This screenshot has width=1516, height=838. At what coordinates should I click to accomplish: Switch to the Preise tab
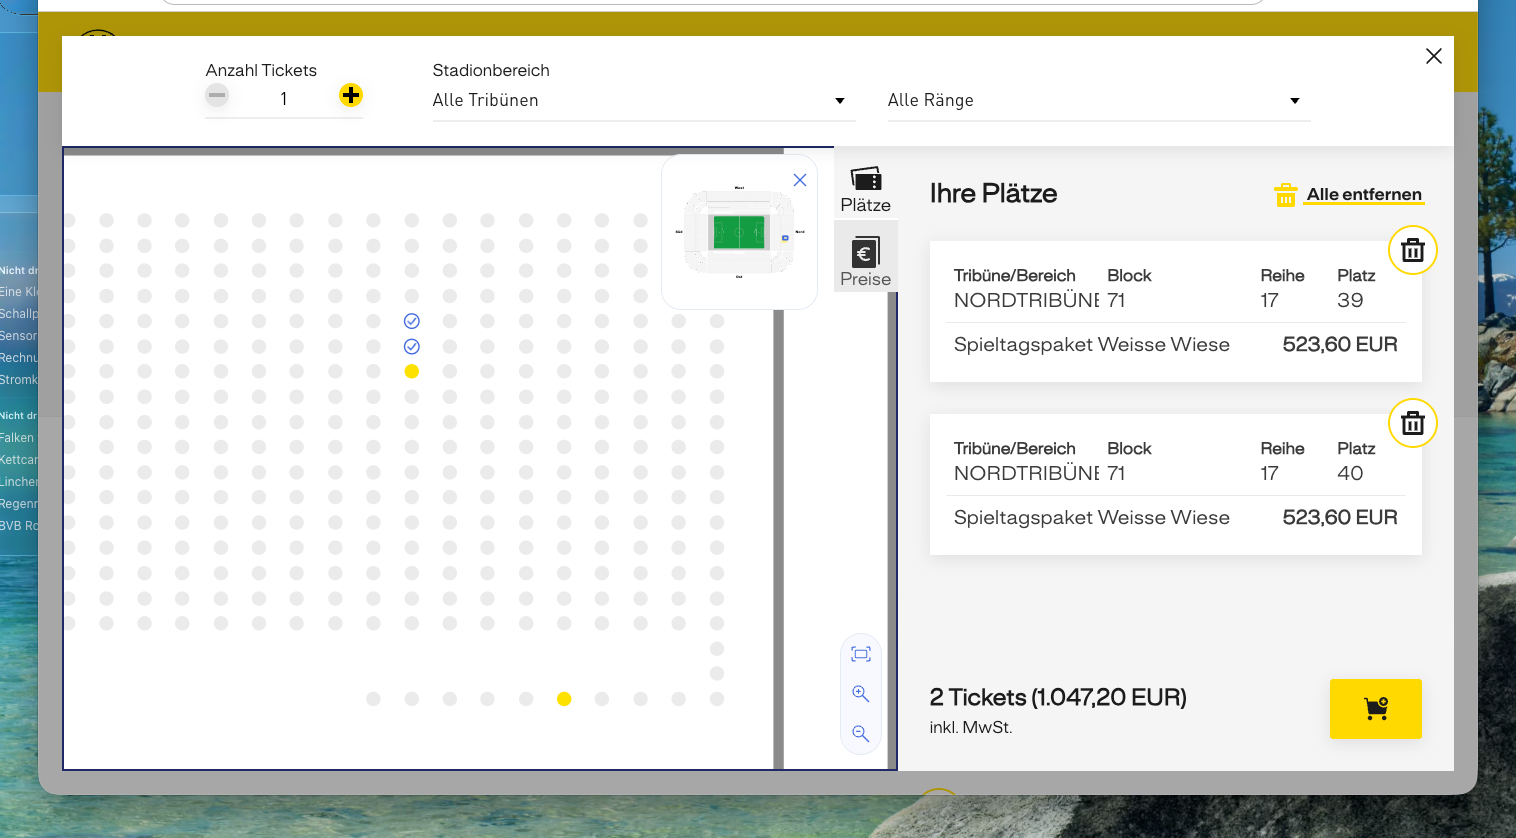point(865,262)
